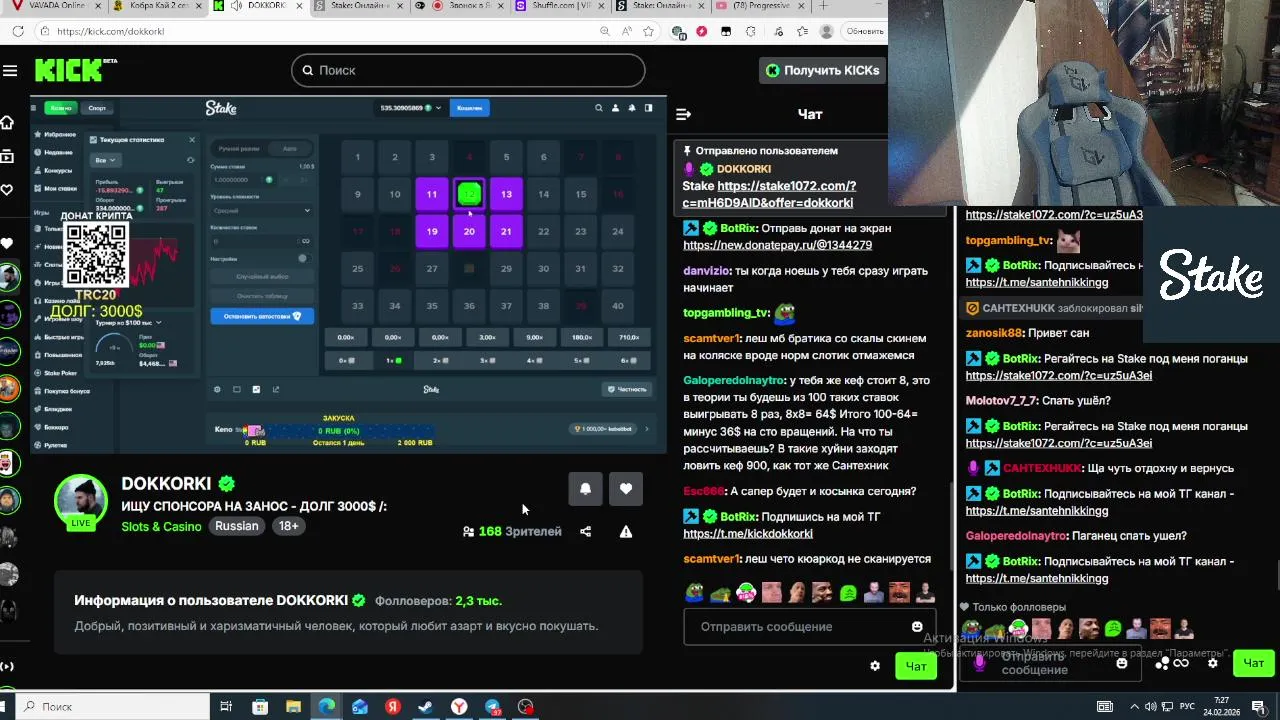Viewport: 1280px width, 720px height.
Task: Open the stake1072.com pinned link
Action: coord(769,194)
